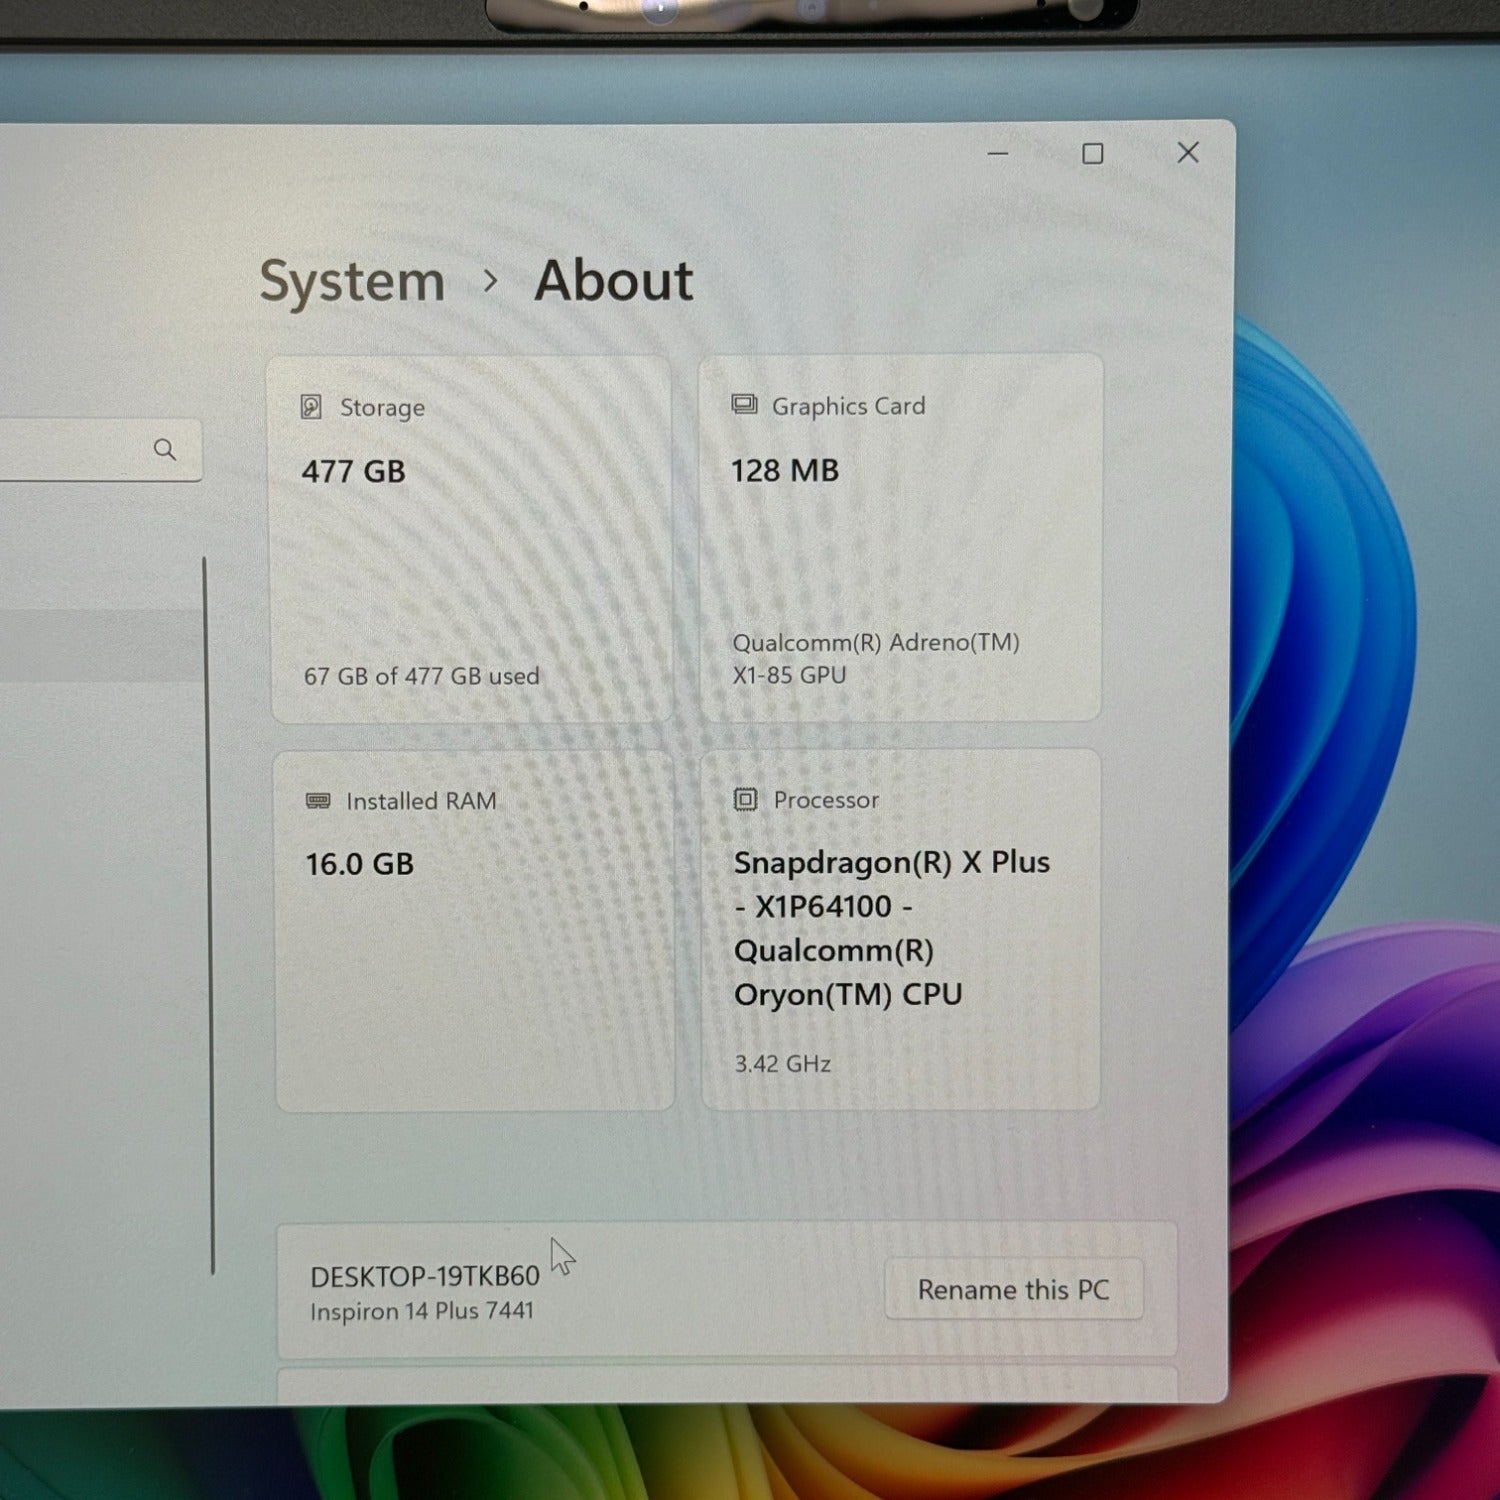Close the Settings window
The height and width of the screenshot is (1500, 1500).
pyautogui.click(x=1188, y=152)
